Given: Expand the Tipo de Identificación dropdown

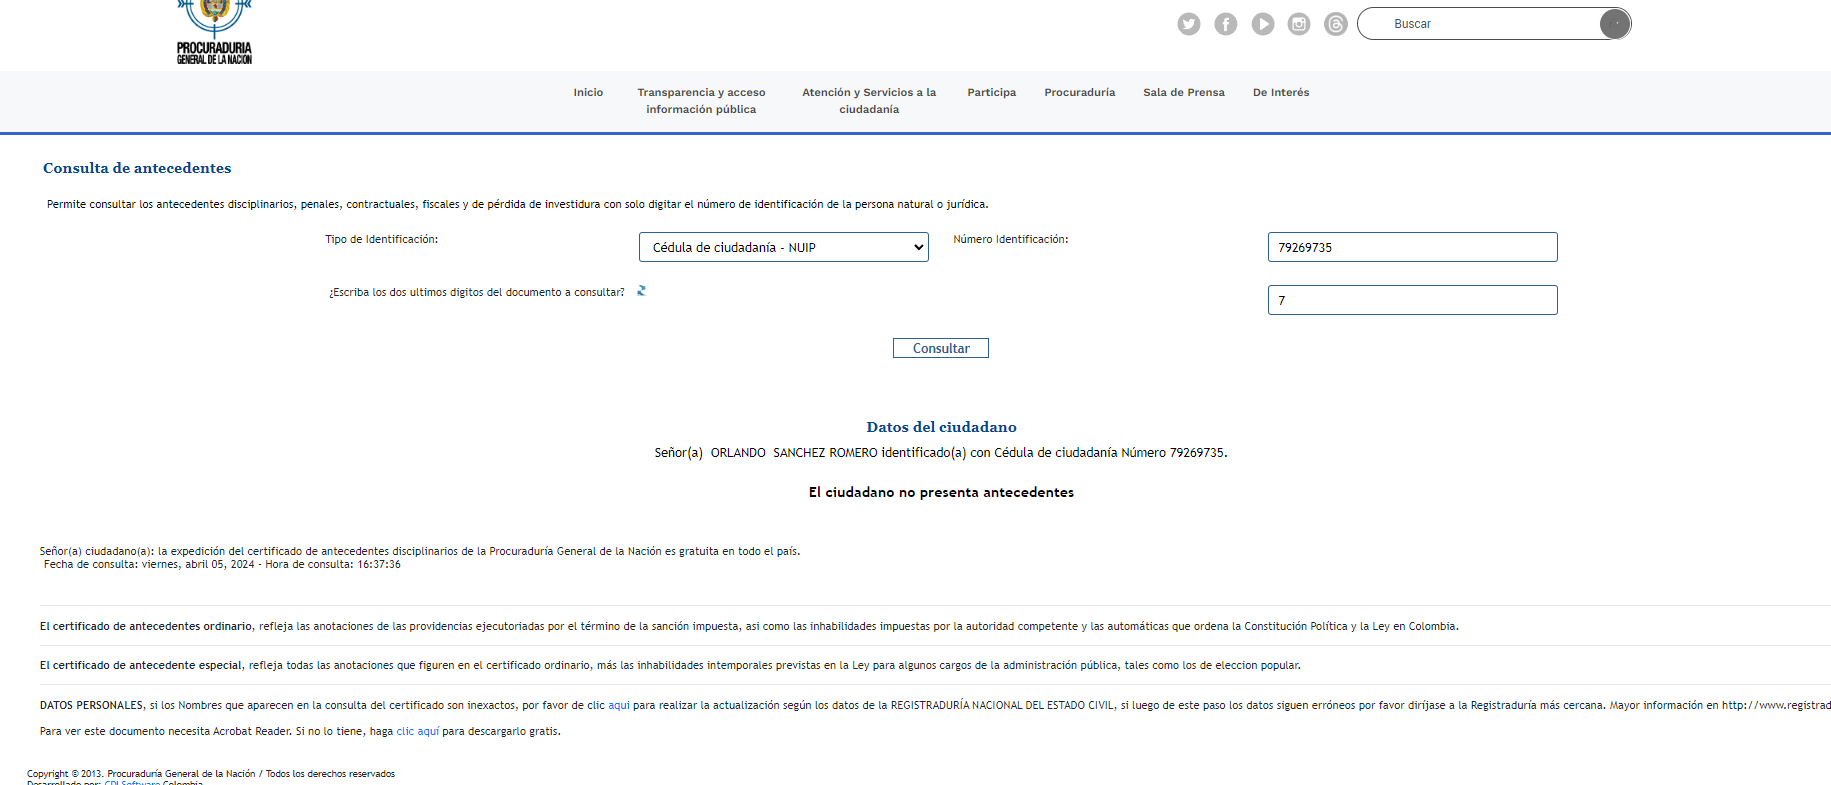Looking at the screenshot, I should 783,247.
